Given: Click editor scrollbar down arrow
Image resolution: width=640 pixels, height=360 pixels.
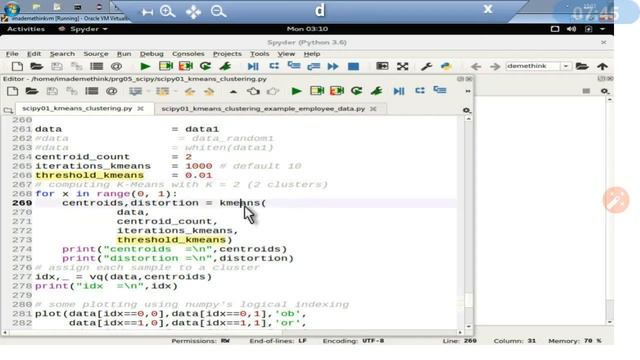Looking at the screenshot, I should tap(468, 327).
